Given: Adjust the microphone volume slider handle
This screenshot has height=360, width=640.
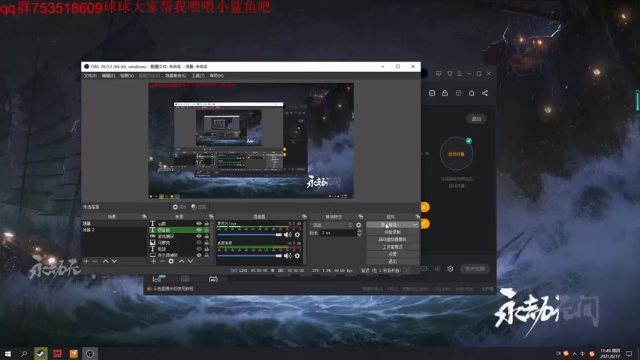Looking at the screenshot, I should 279,235.
